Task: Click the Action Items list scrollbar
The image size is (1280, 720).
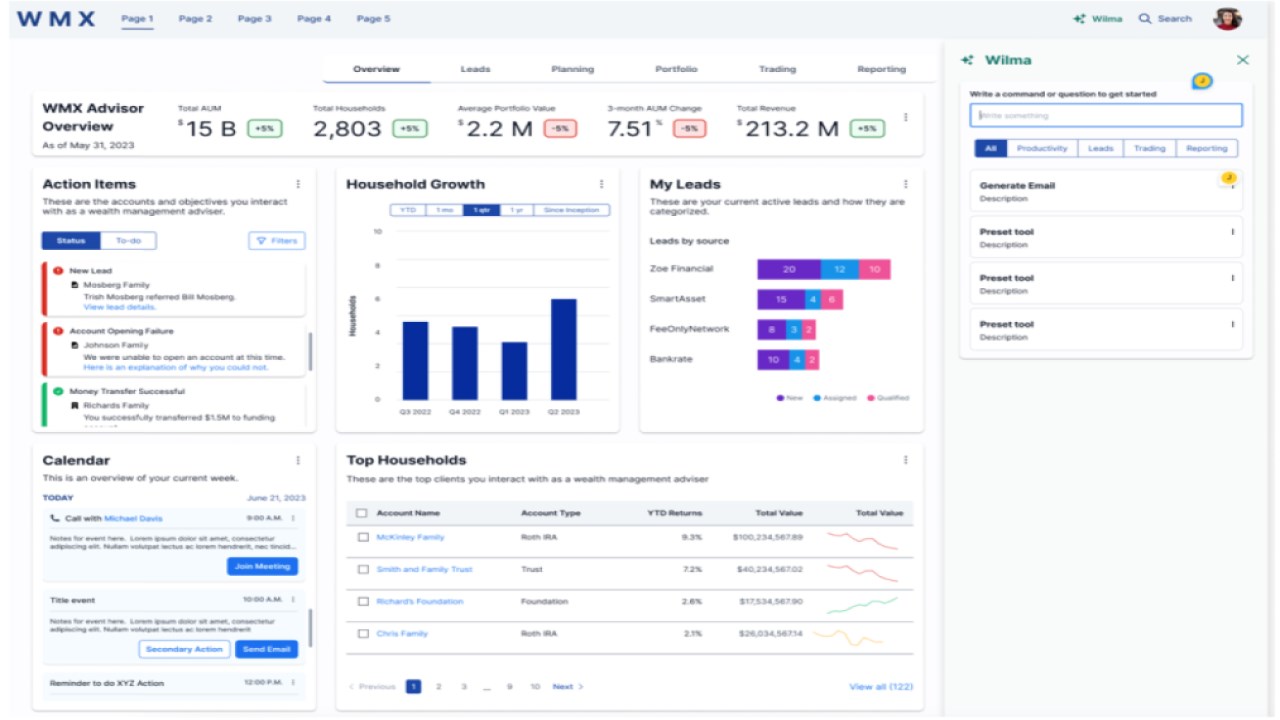Action: point(311,353)
